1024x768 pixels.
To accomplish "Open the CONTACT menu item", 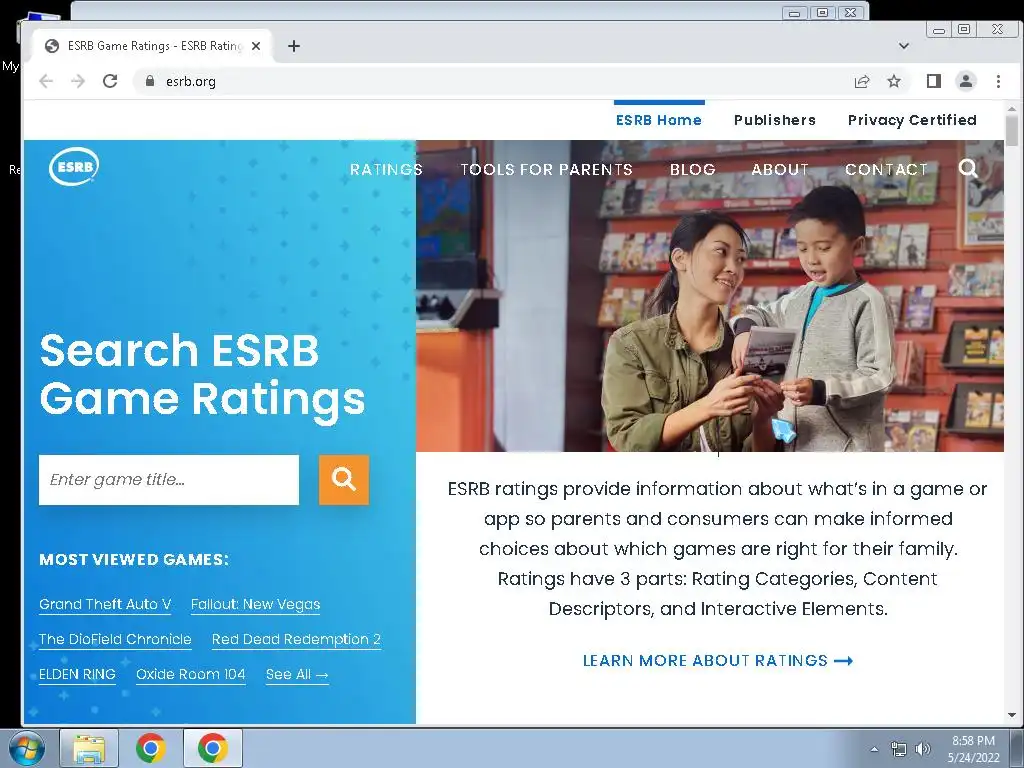I will click(x=887, y=170).
